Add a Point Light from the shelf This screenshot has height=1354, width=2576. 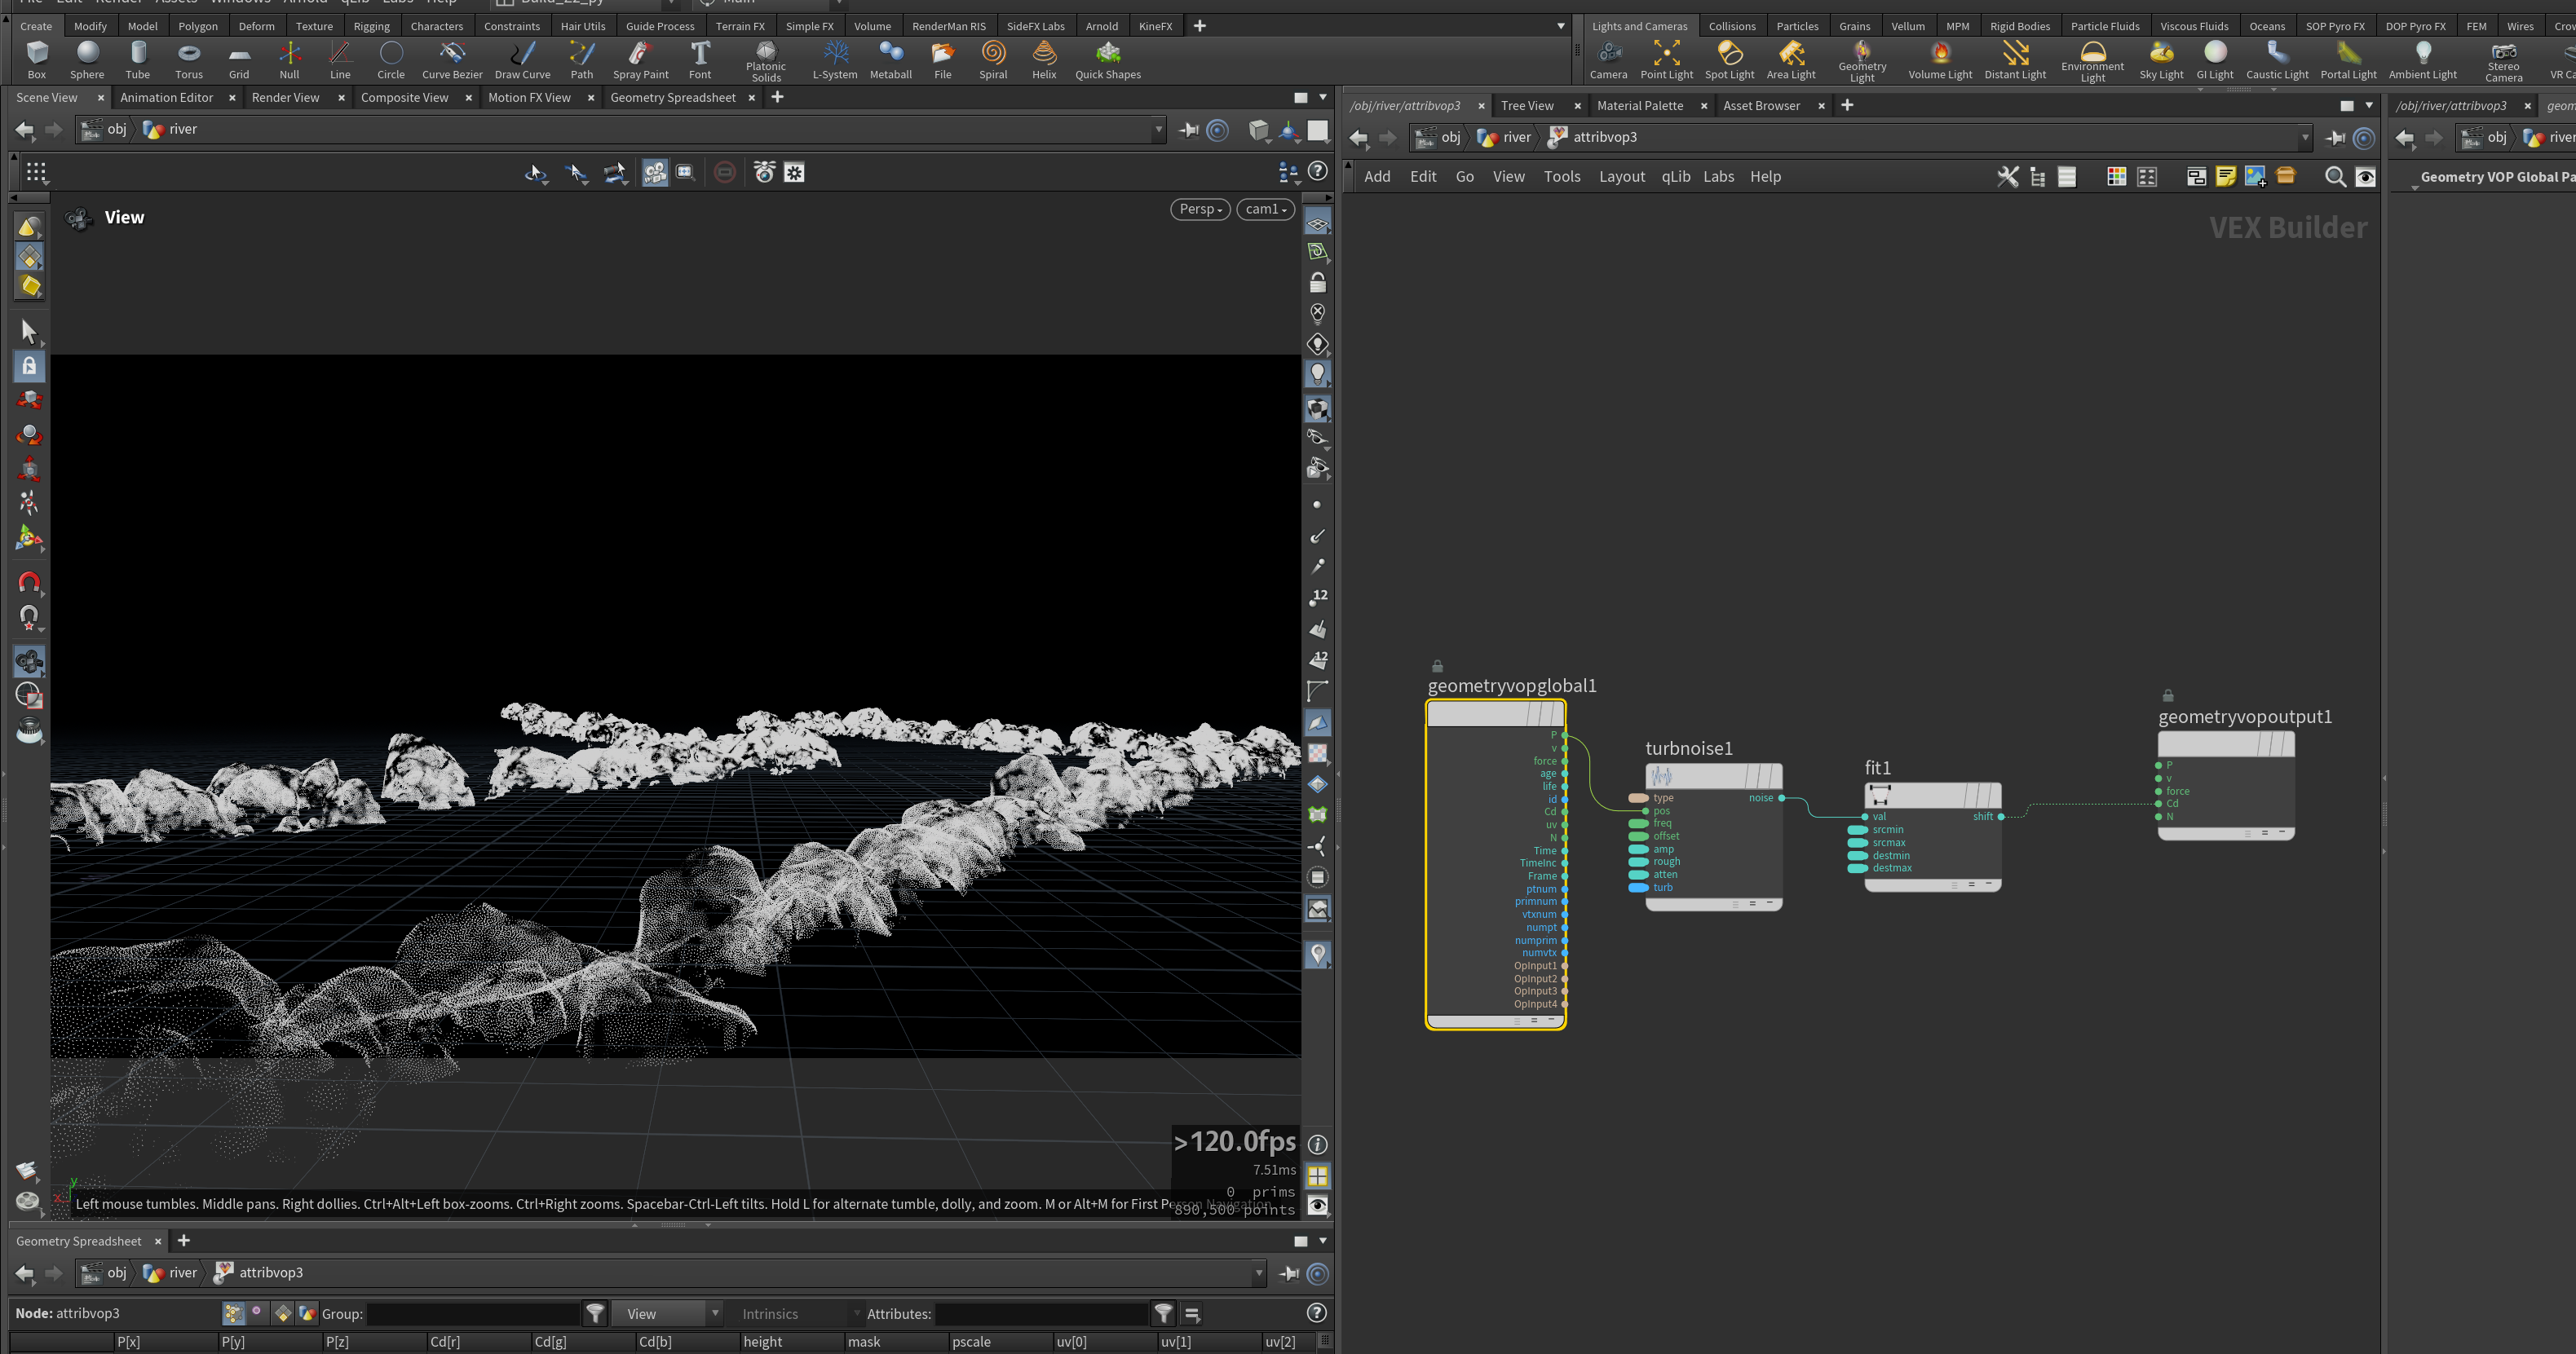tap(1666, 60)
